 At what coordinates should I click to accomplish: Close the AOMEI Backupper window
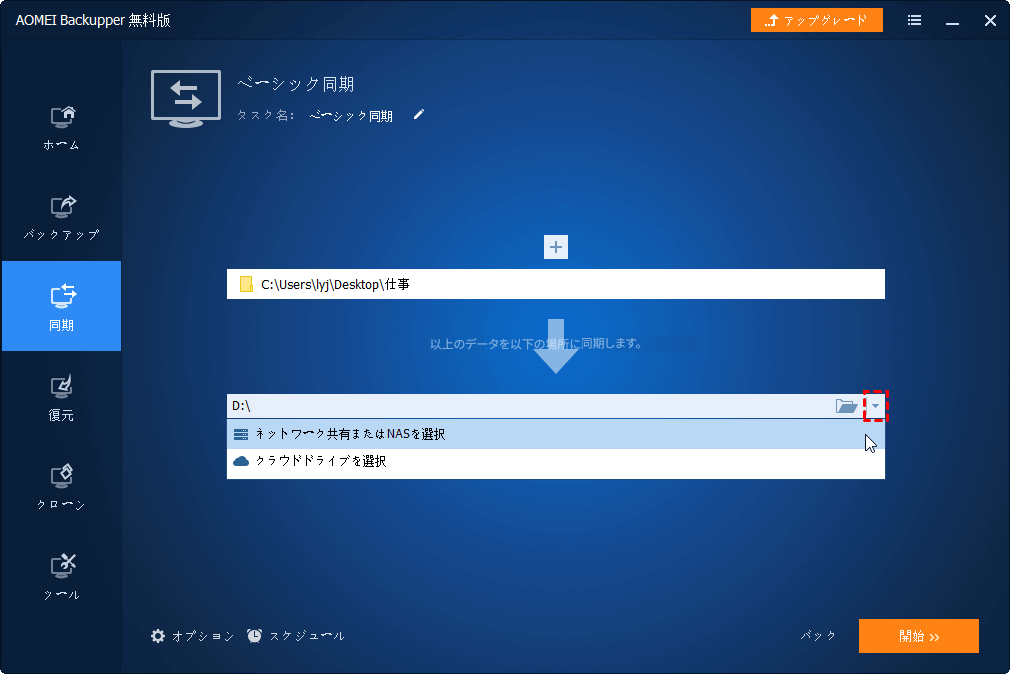tap(990, 21)
